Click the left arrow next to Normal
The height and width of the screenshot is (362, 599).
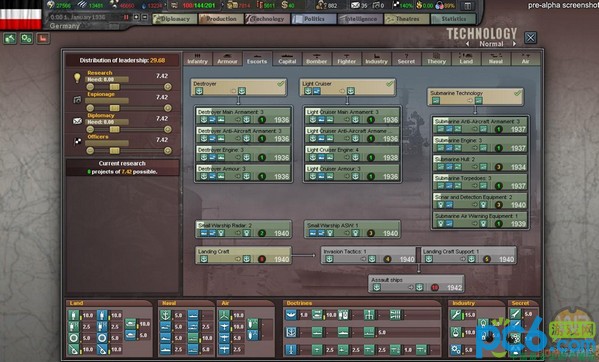[x=468, y=44]
